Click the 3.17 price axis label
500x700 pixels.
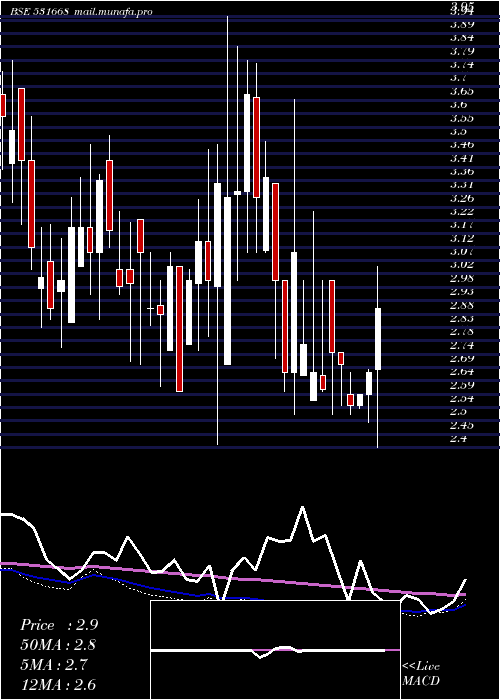pos(462,225)
